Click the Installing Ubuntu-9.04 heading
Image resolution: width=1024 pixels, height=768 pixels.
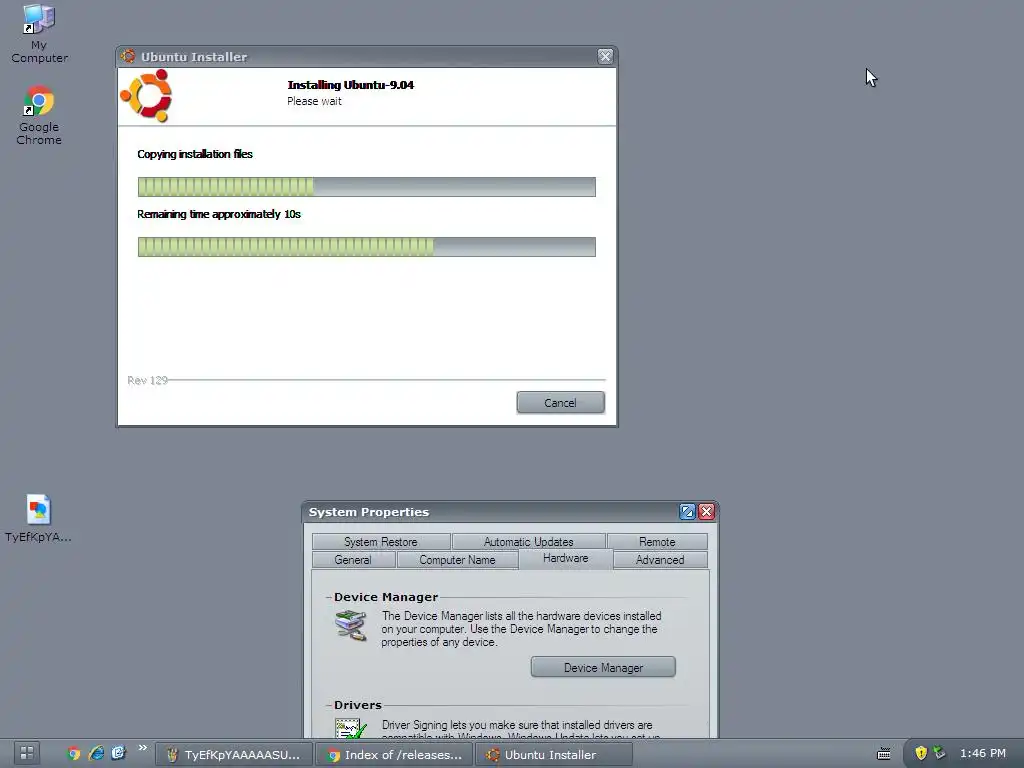351,85
